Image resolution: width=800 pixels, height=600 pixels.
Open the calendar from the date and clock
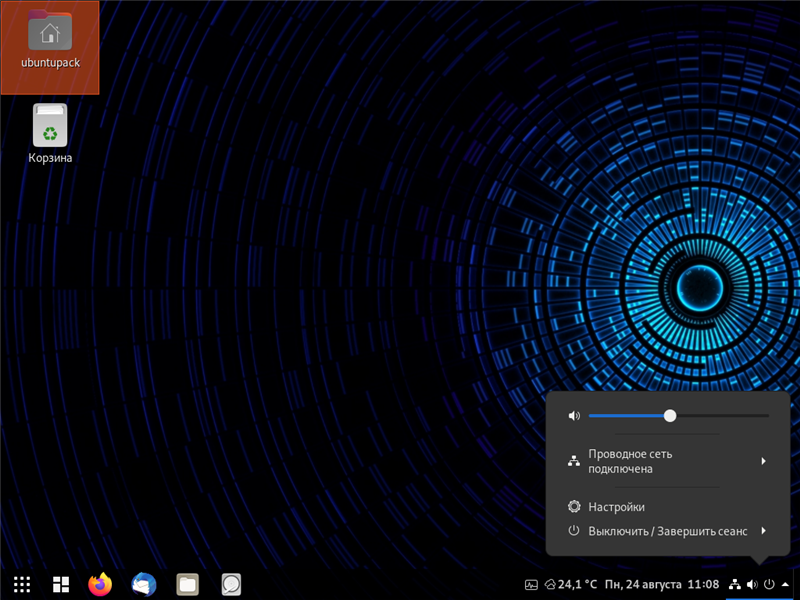pos(662,584)
